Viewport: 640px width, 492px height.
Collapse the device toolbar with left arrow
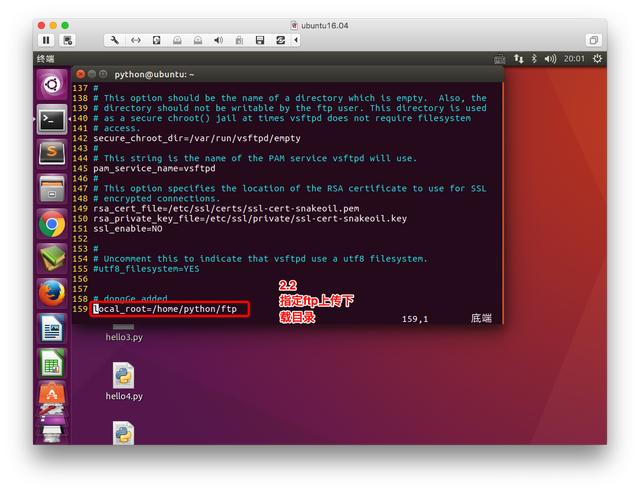coord(296,40)
